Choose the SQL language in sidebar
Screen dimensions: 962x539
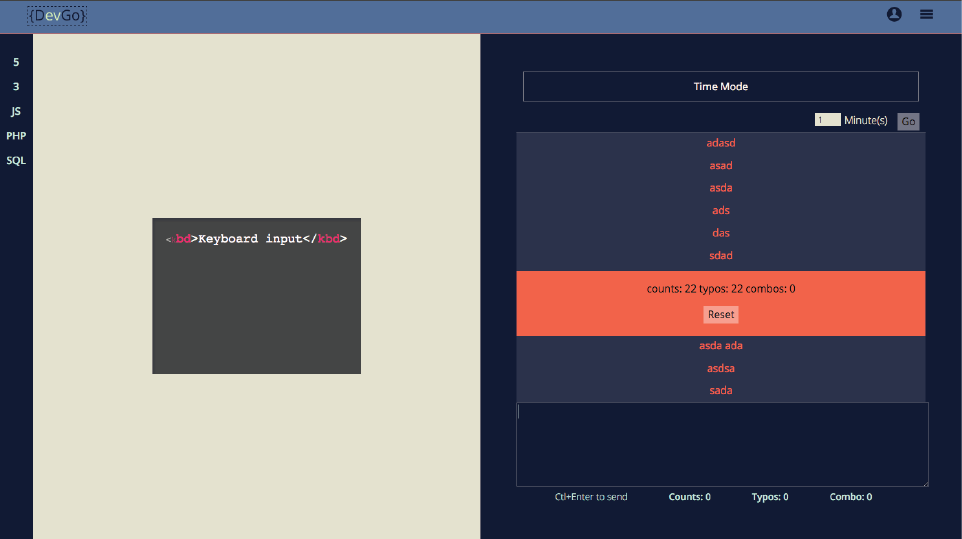(16, 160)
